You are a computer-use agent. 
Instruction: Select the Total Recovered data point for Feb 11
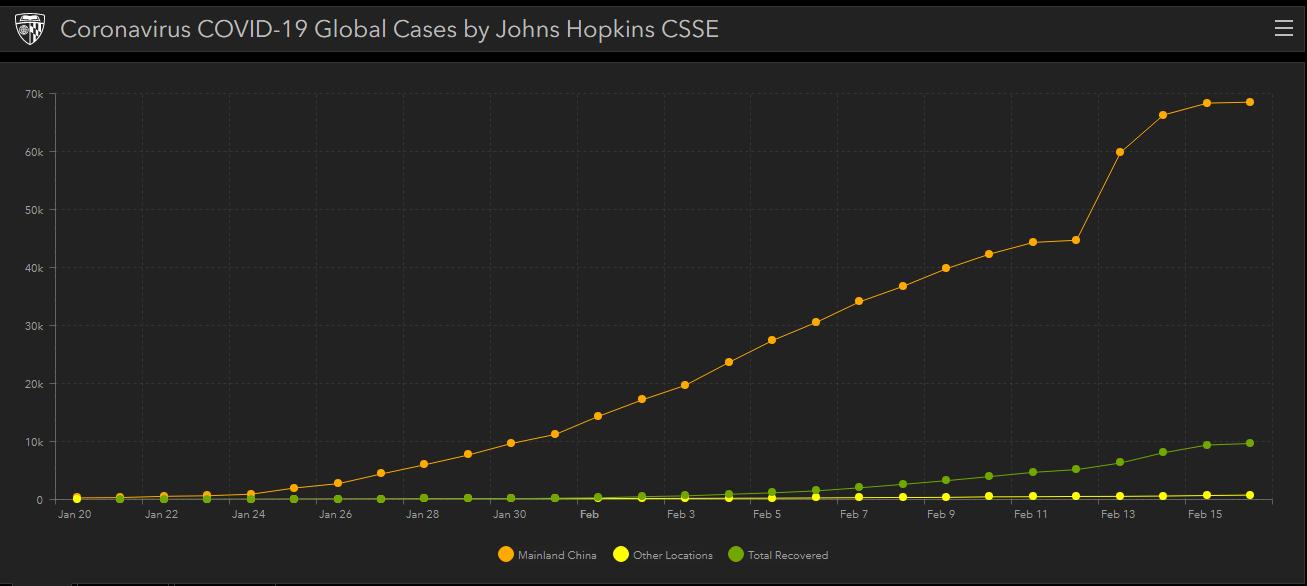pos(1033,472)
